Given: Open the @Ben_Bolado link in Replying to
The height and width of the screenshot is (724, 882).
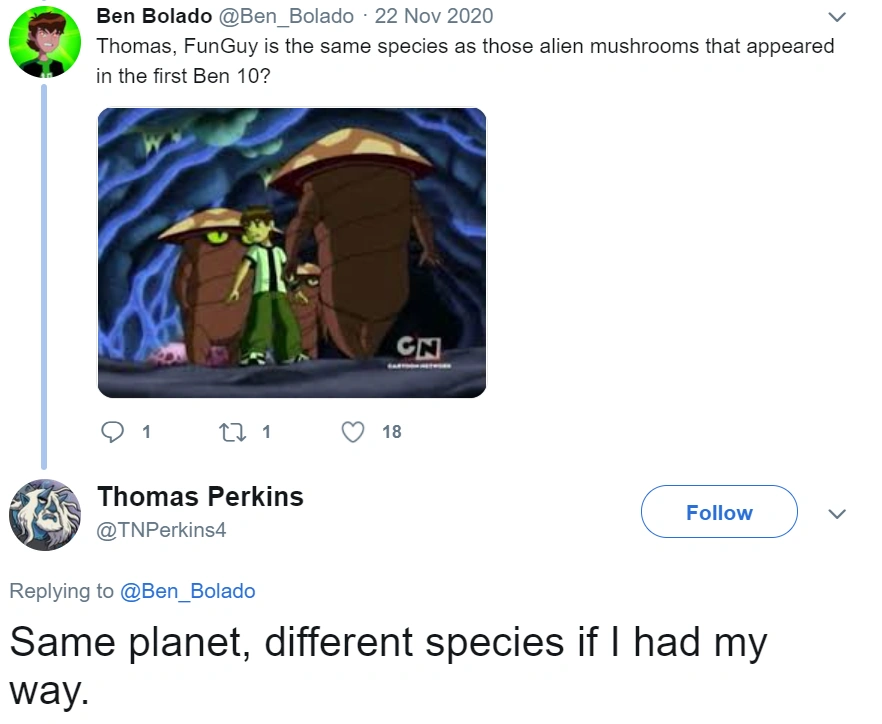Looking at the screenshot, I should click(x=187, y=591).
